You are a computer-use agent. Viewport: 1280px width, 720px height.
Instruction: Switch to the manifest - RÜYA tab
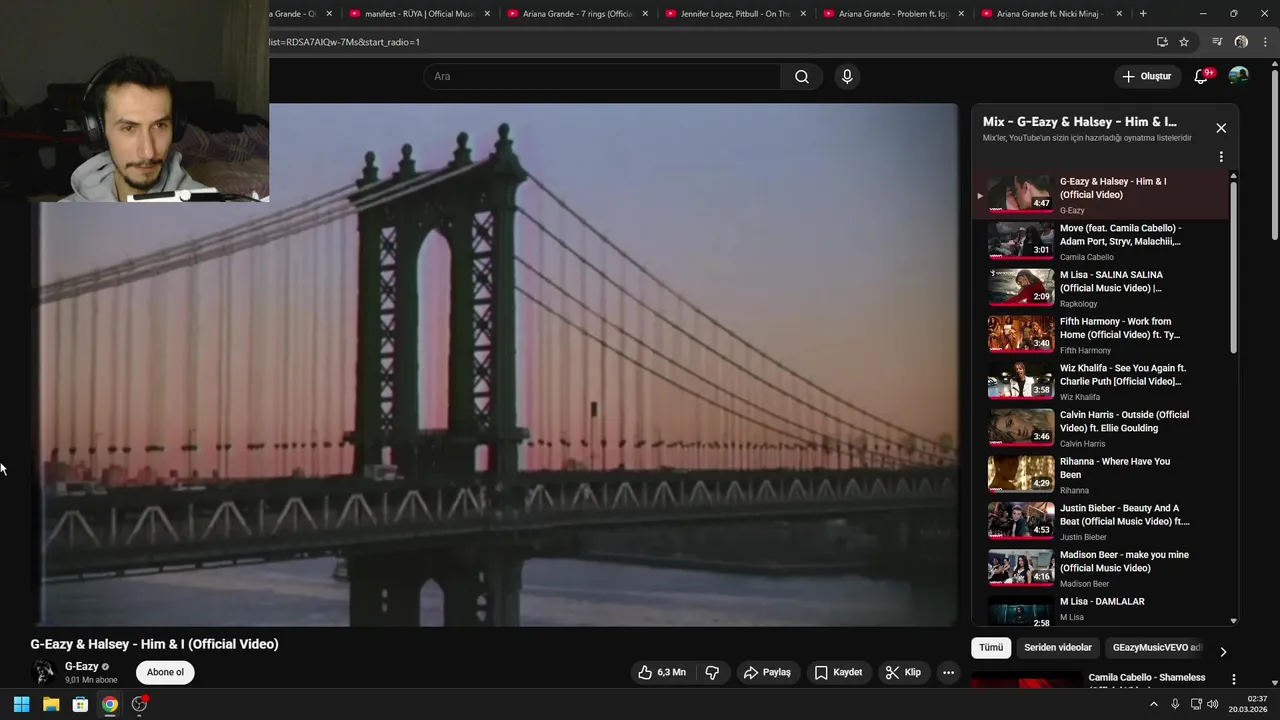(x=419, y=14)
